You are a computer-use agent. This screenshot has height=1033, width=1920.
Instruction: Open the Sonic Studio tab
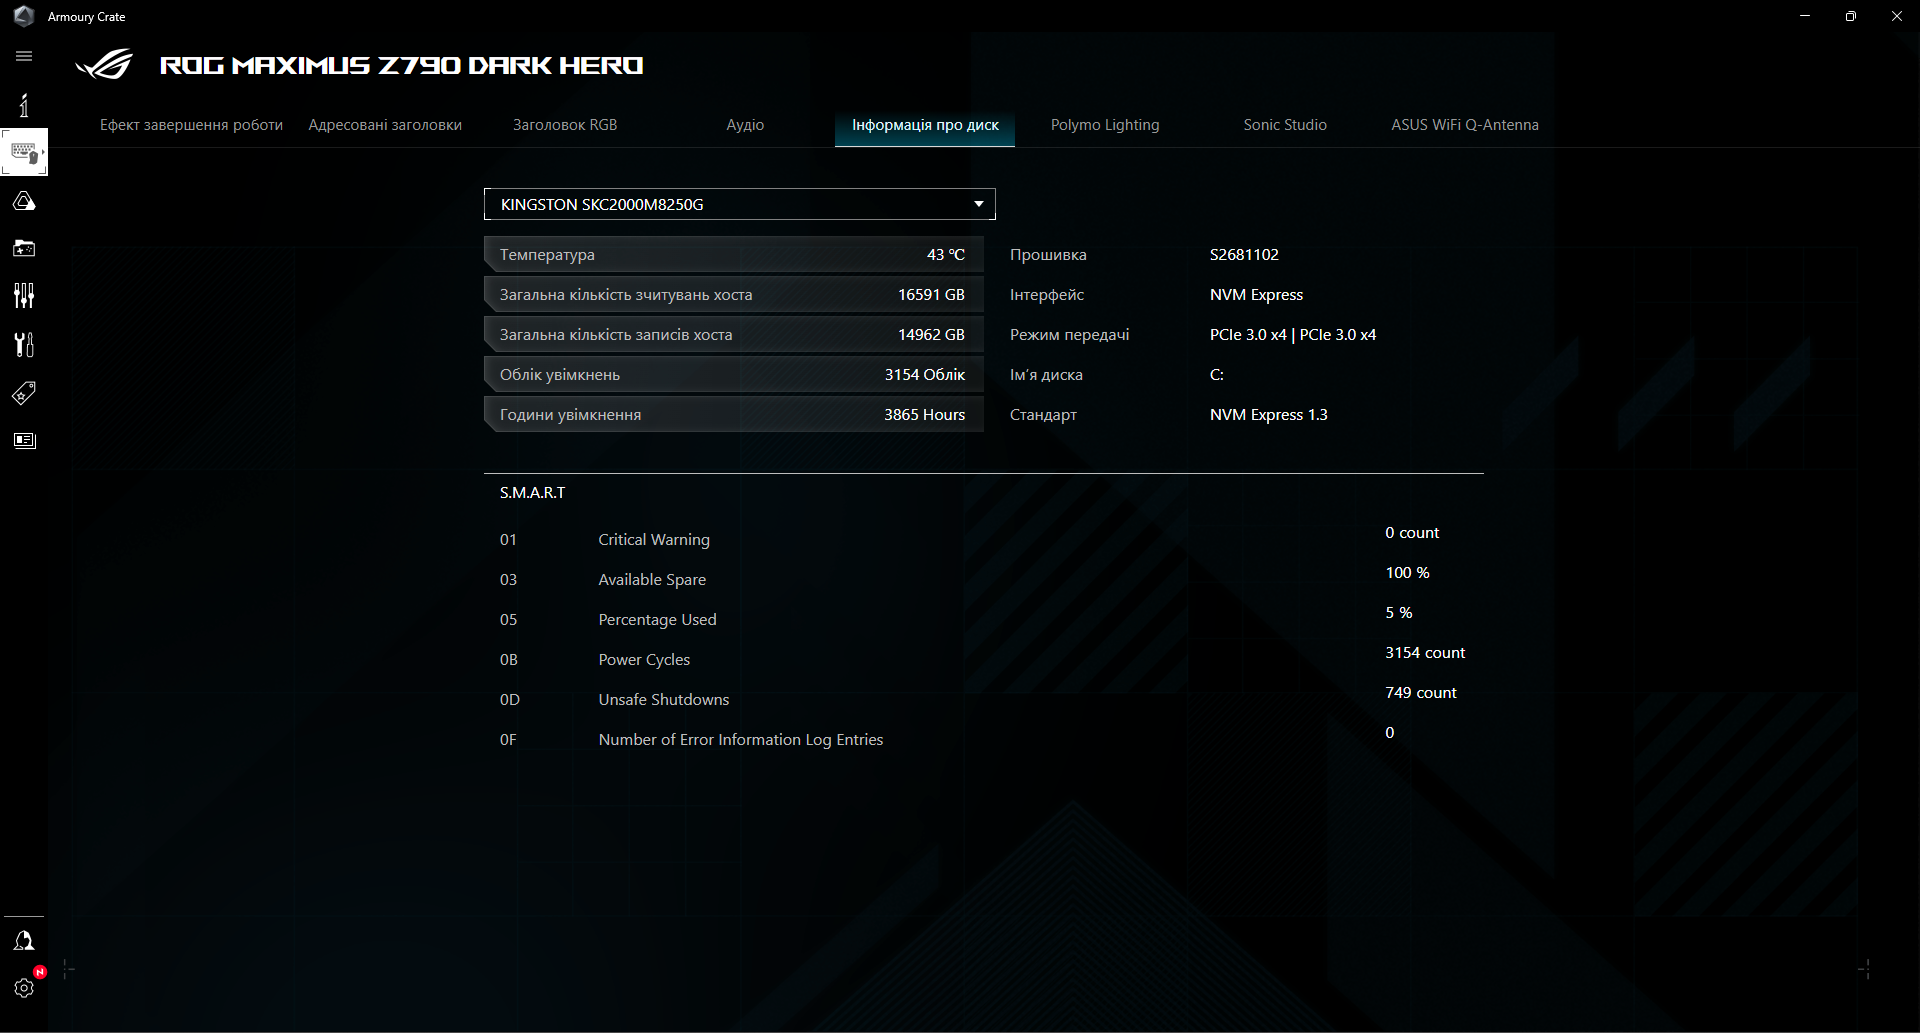(x=1284, y=124)
